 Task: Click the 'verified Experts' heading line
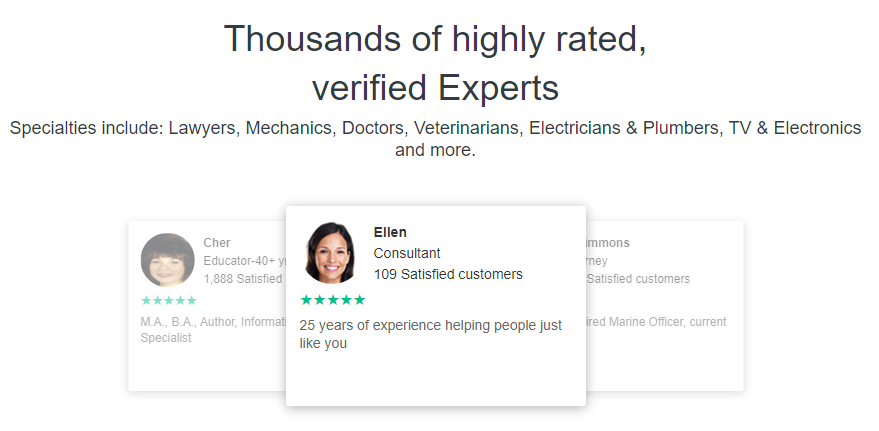point(435,88)
